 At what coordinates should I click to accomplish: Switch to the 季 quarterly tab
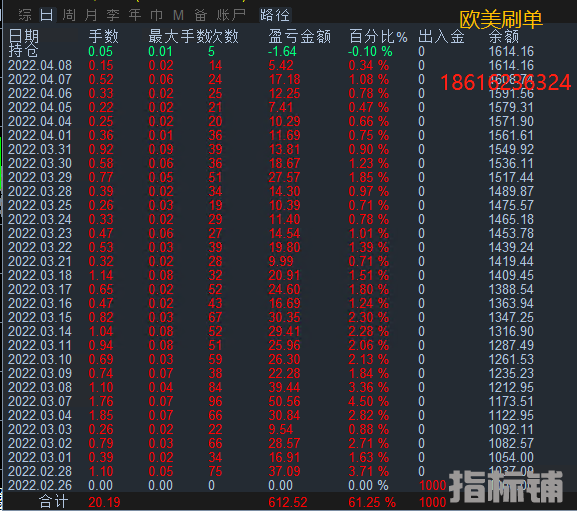tap(113, 15)
